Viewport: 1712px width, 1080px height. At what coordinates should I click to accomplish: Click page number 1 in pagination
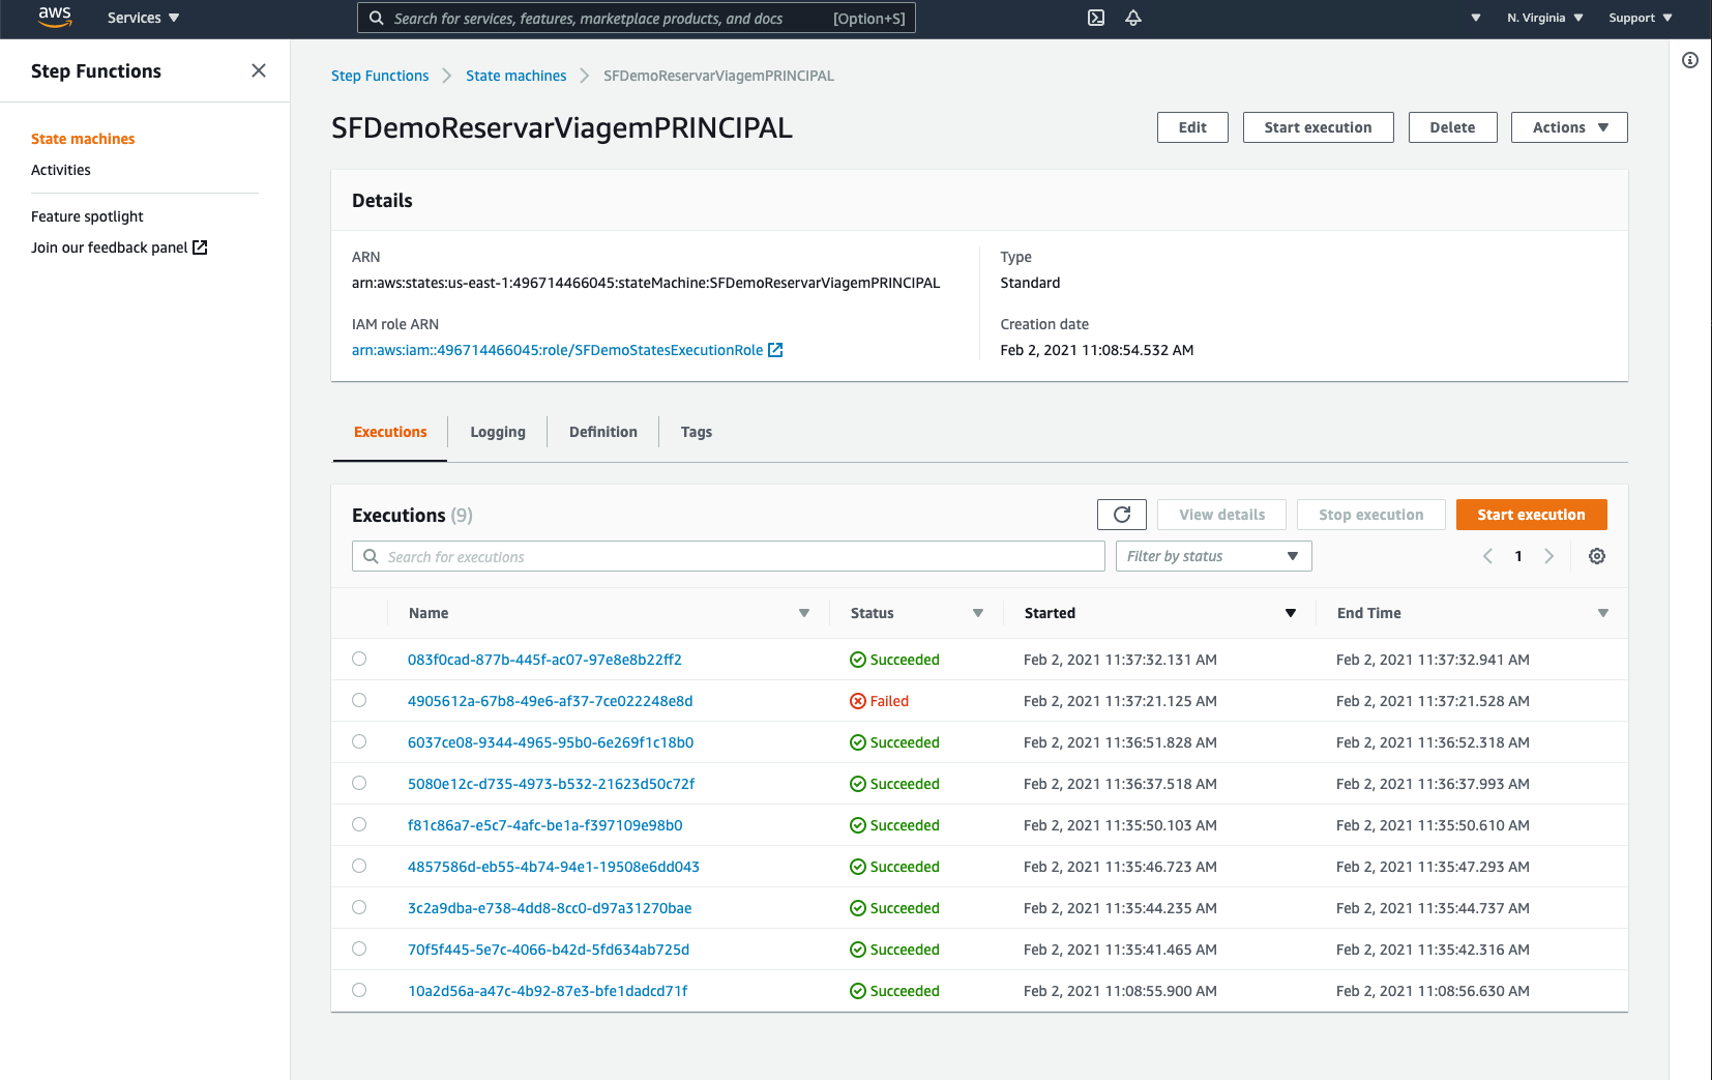point(1518,556)
